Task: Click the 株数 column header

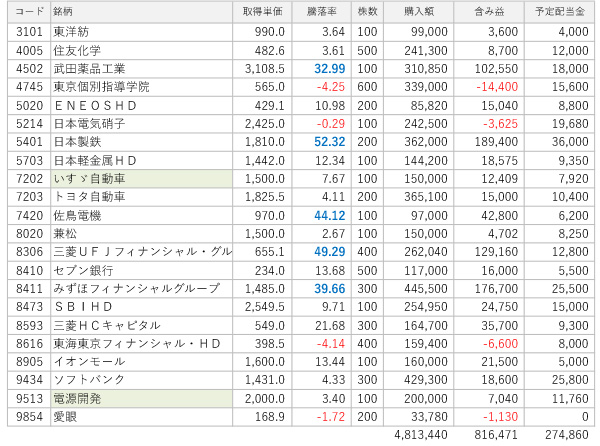Action: [x=367, y=12]
